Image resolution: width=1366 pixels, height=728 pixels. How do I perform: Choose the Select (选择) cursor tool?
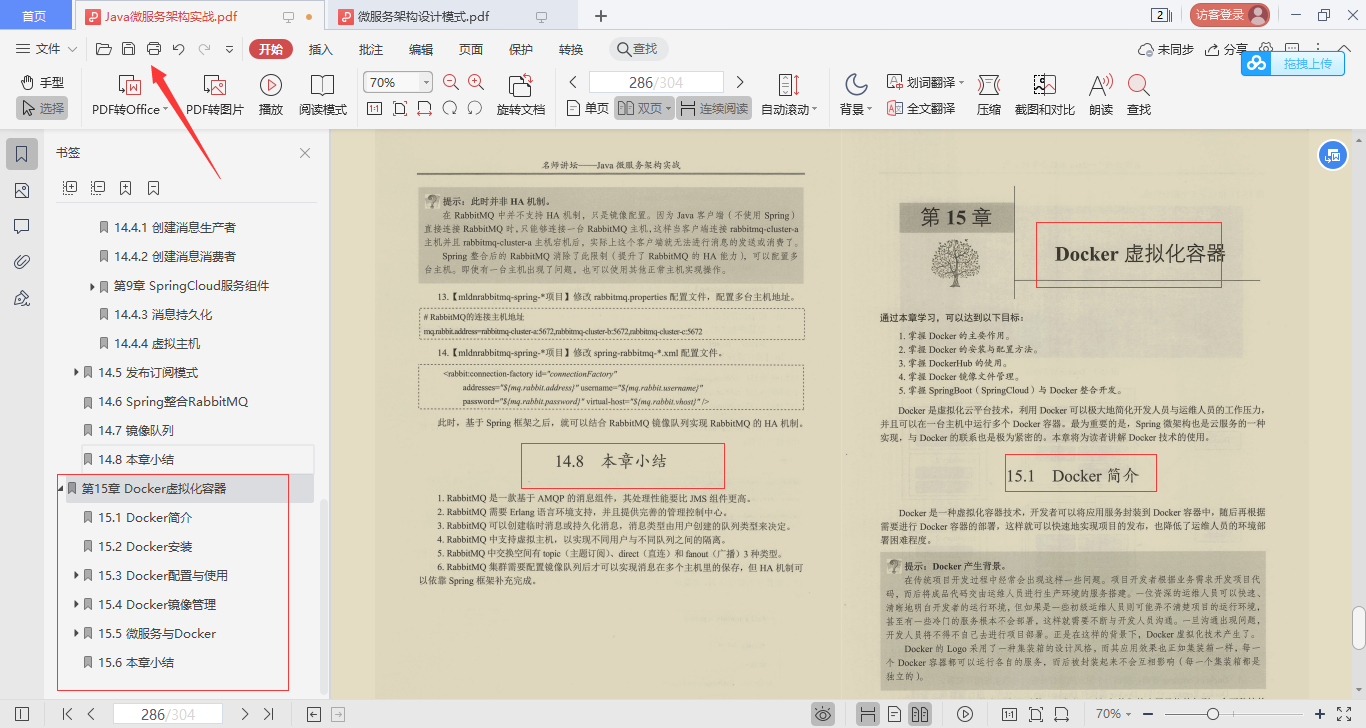[42, 108]
